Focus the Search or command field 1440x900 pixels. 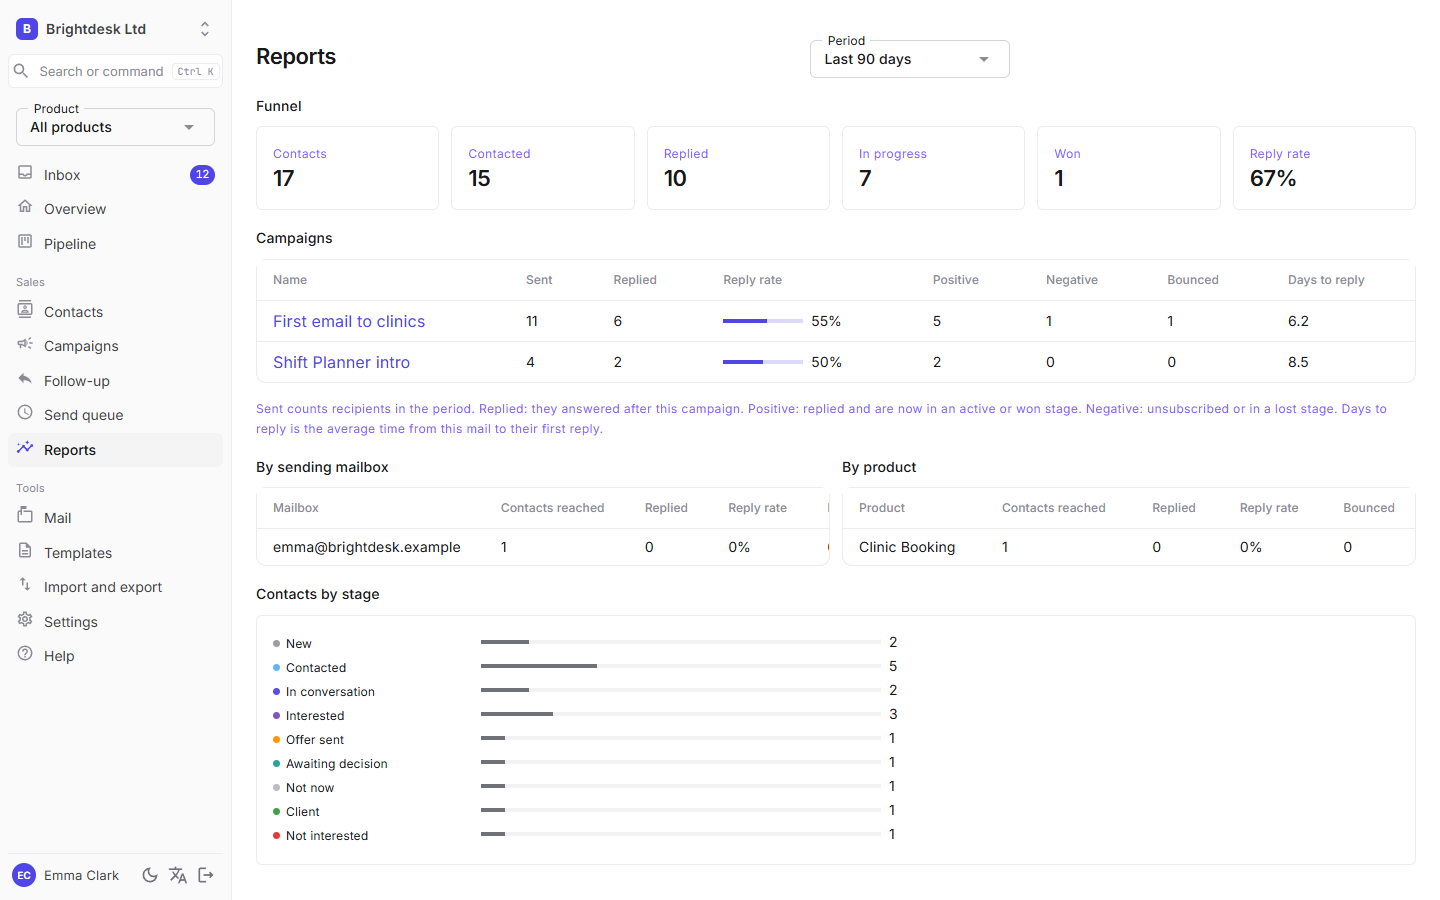[x=115, y=71]
